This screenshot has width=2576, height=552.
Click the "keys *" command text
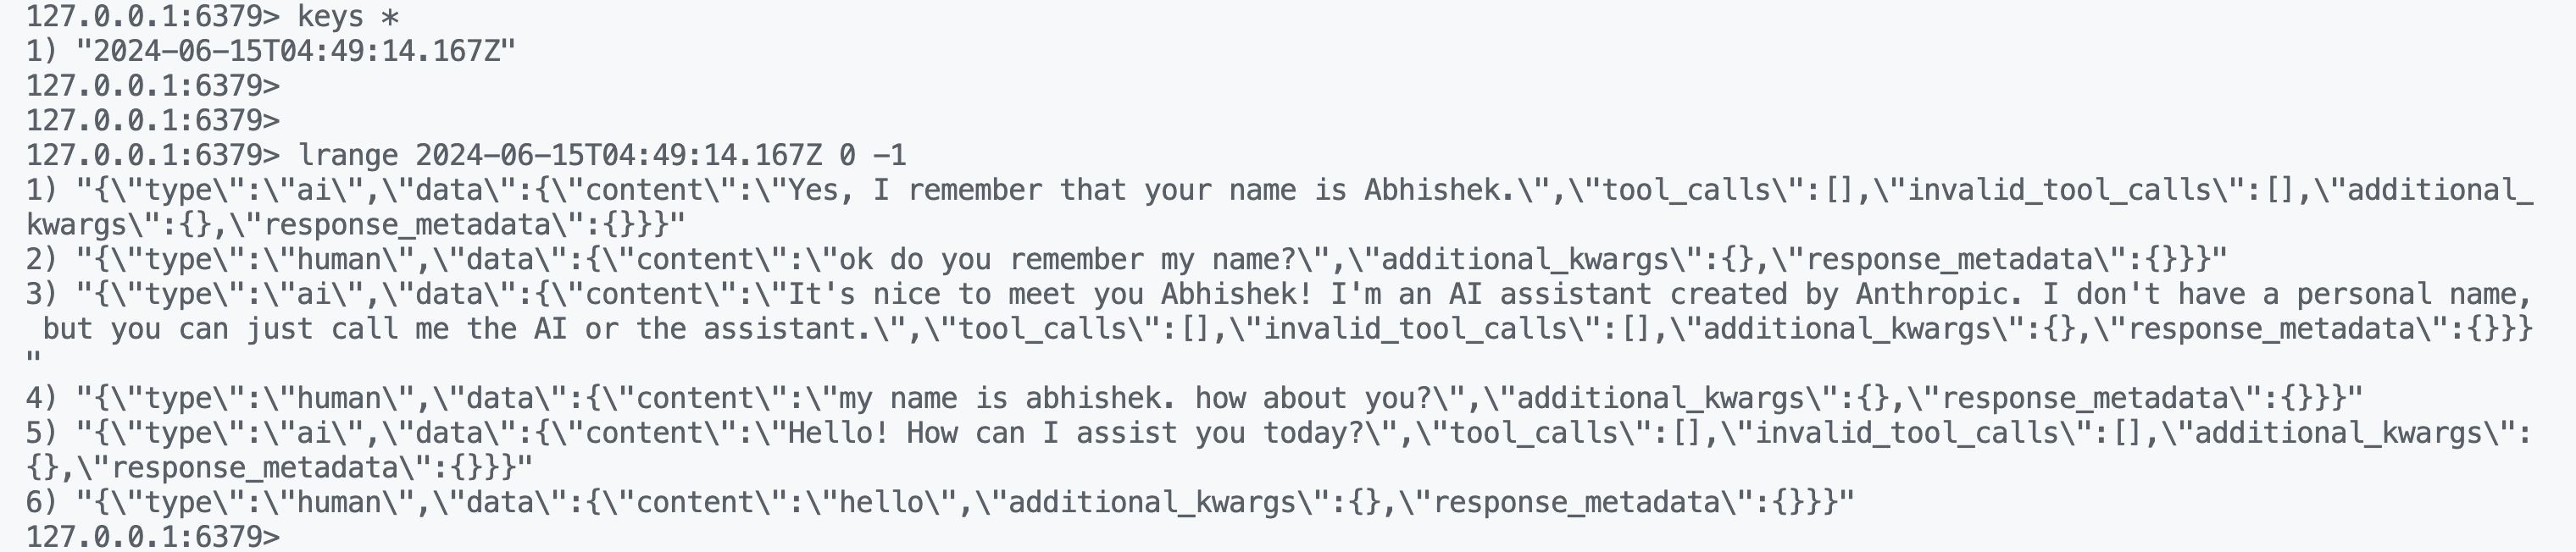coord(348,17)
